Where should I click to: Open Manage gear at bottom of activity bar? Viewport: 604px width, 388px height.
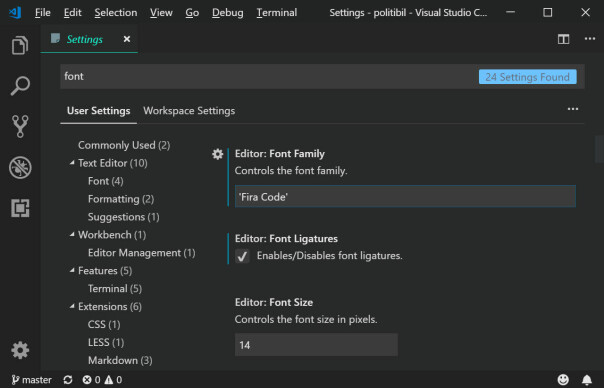[x=20, y=350]
